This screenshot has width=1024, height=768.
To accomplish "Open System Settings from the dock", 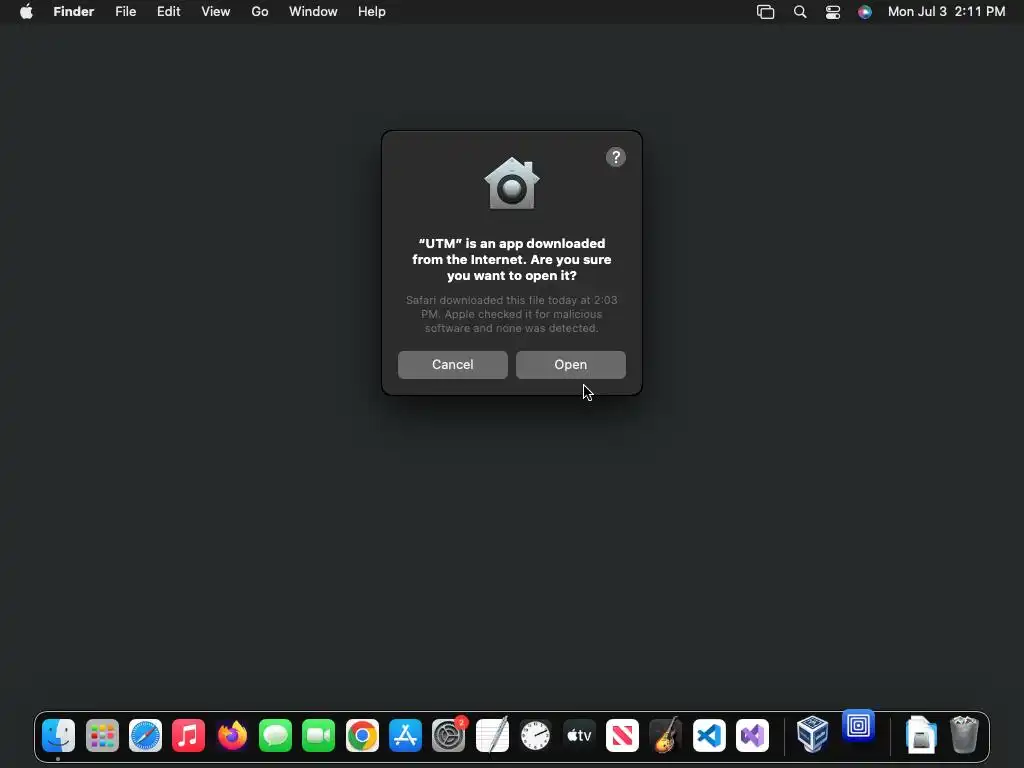I will [x=449, y=735].
